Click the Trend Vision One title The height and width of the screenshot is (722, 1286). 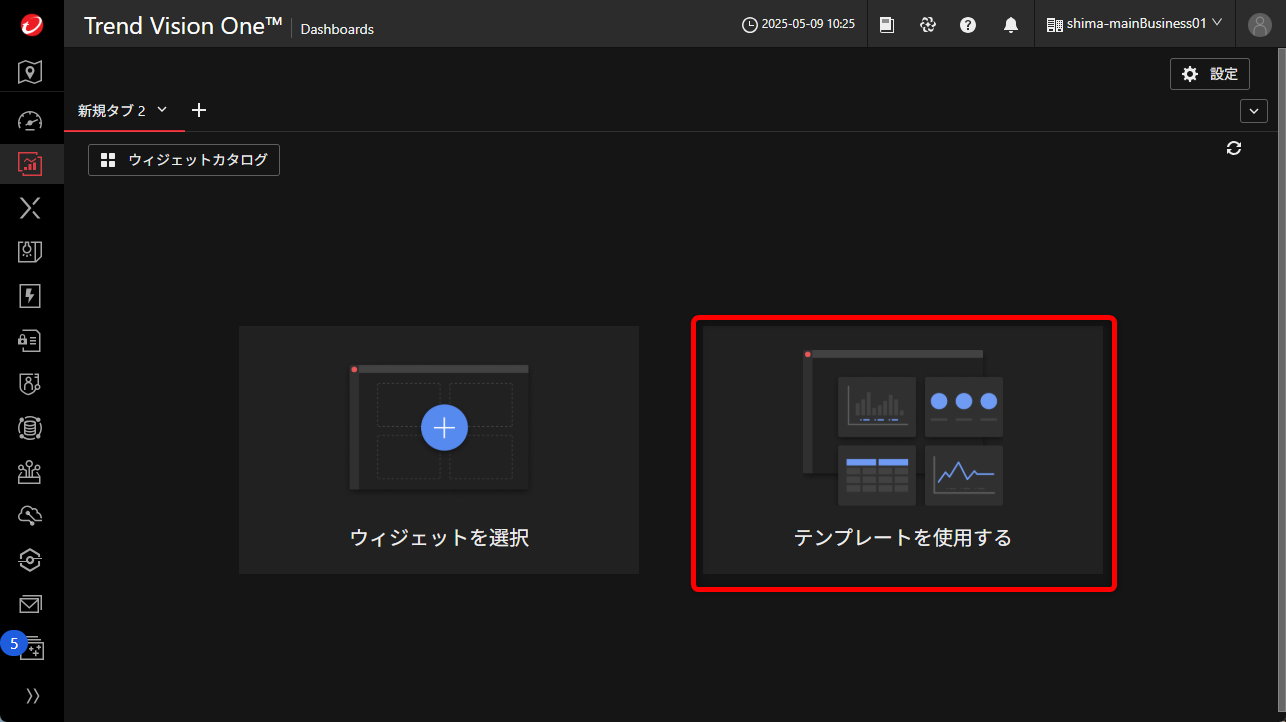tap(183, 26)
